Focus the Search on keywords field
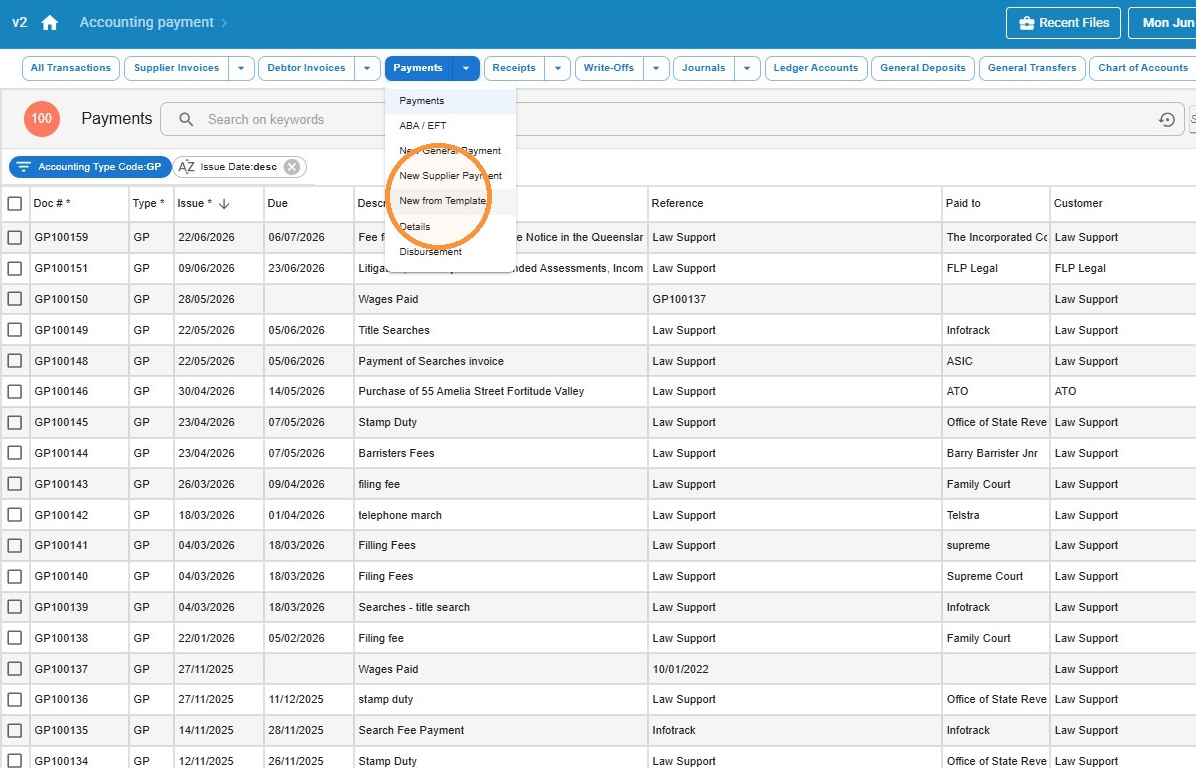 671,119
